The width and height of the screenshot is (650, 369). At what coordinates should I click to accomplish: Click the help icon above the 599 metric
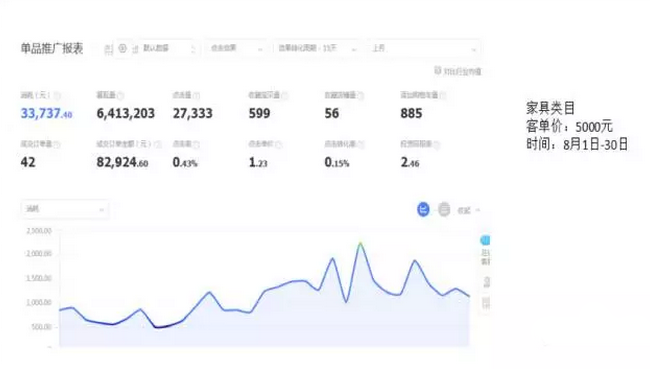pyautogui.click(x=284, y=95)
